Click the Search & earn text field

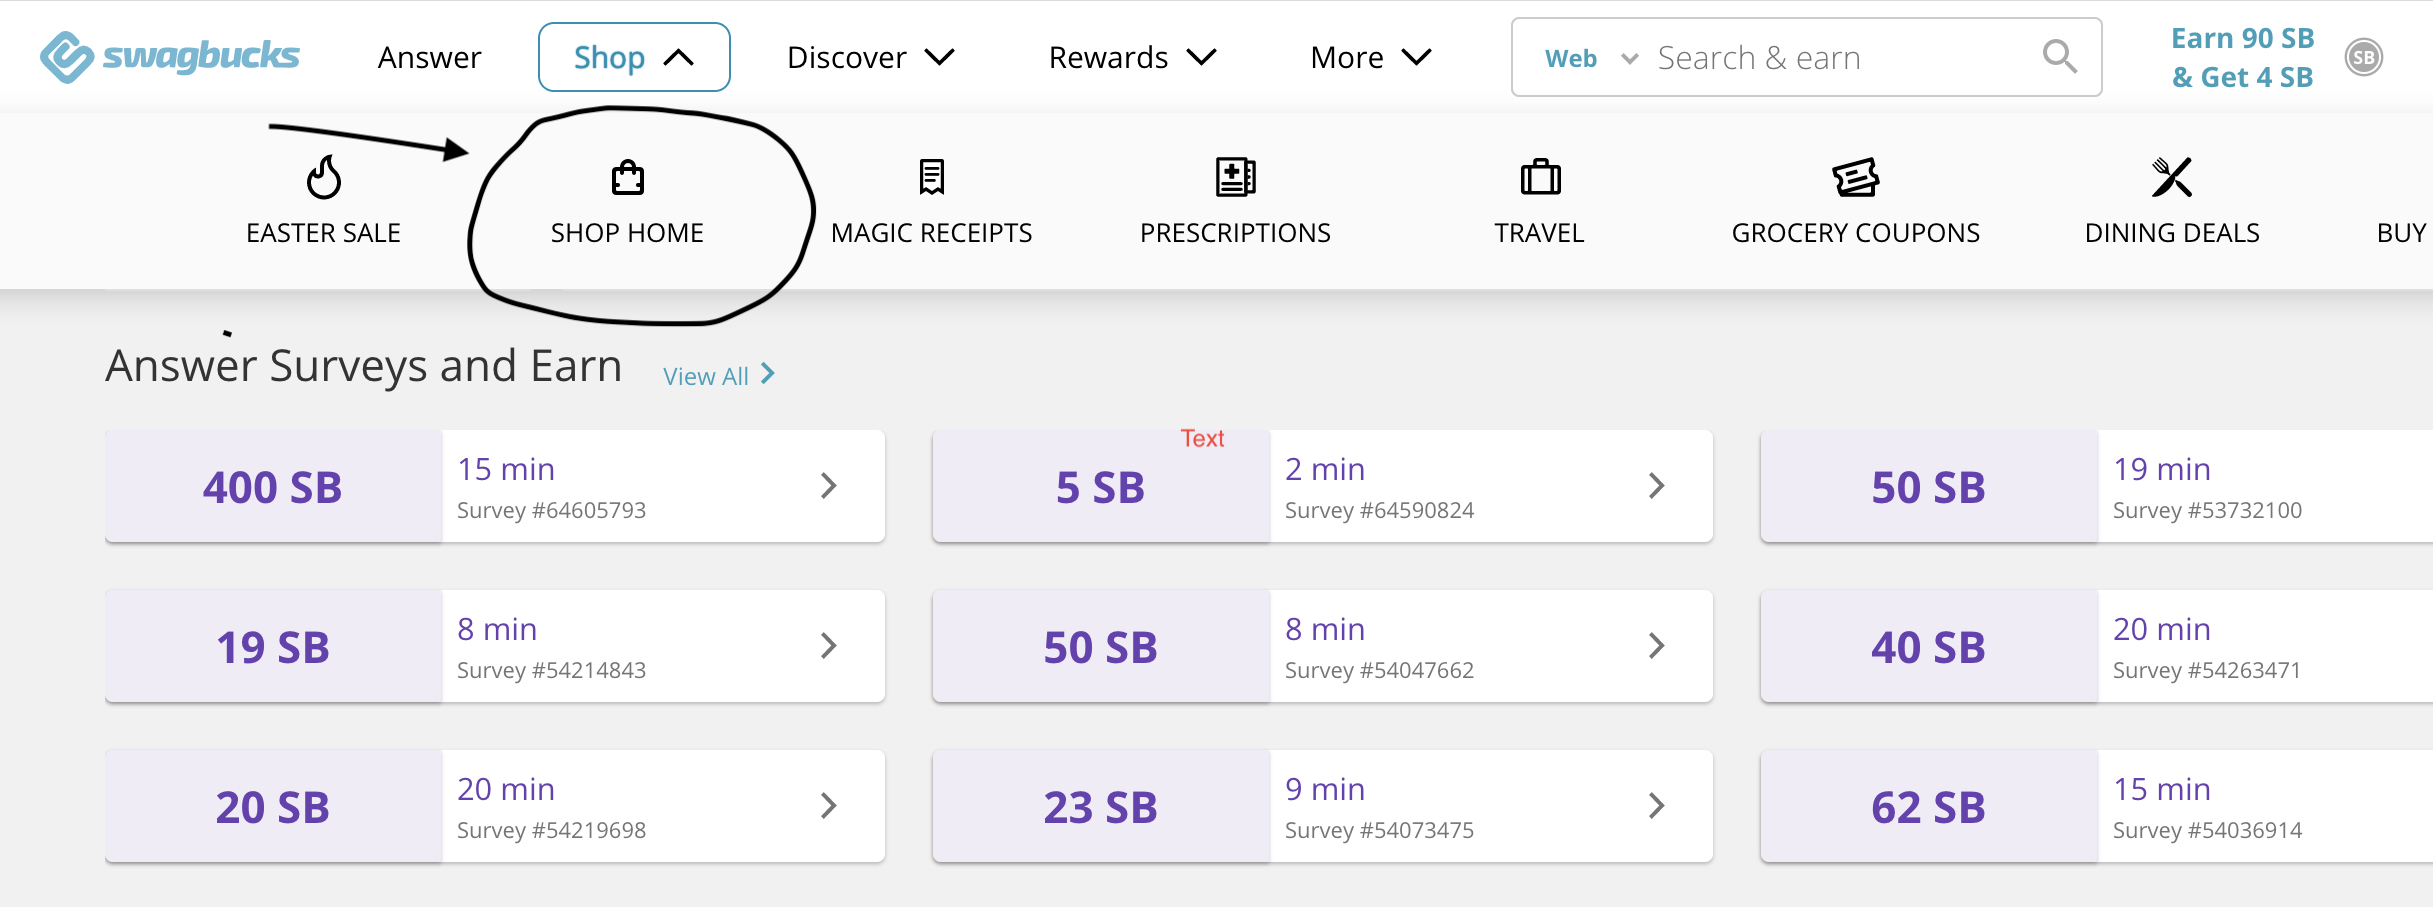pyautogui.click(x=1840, y=58)
